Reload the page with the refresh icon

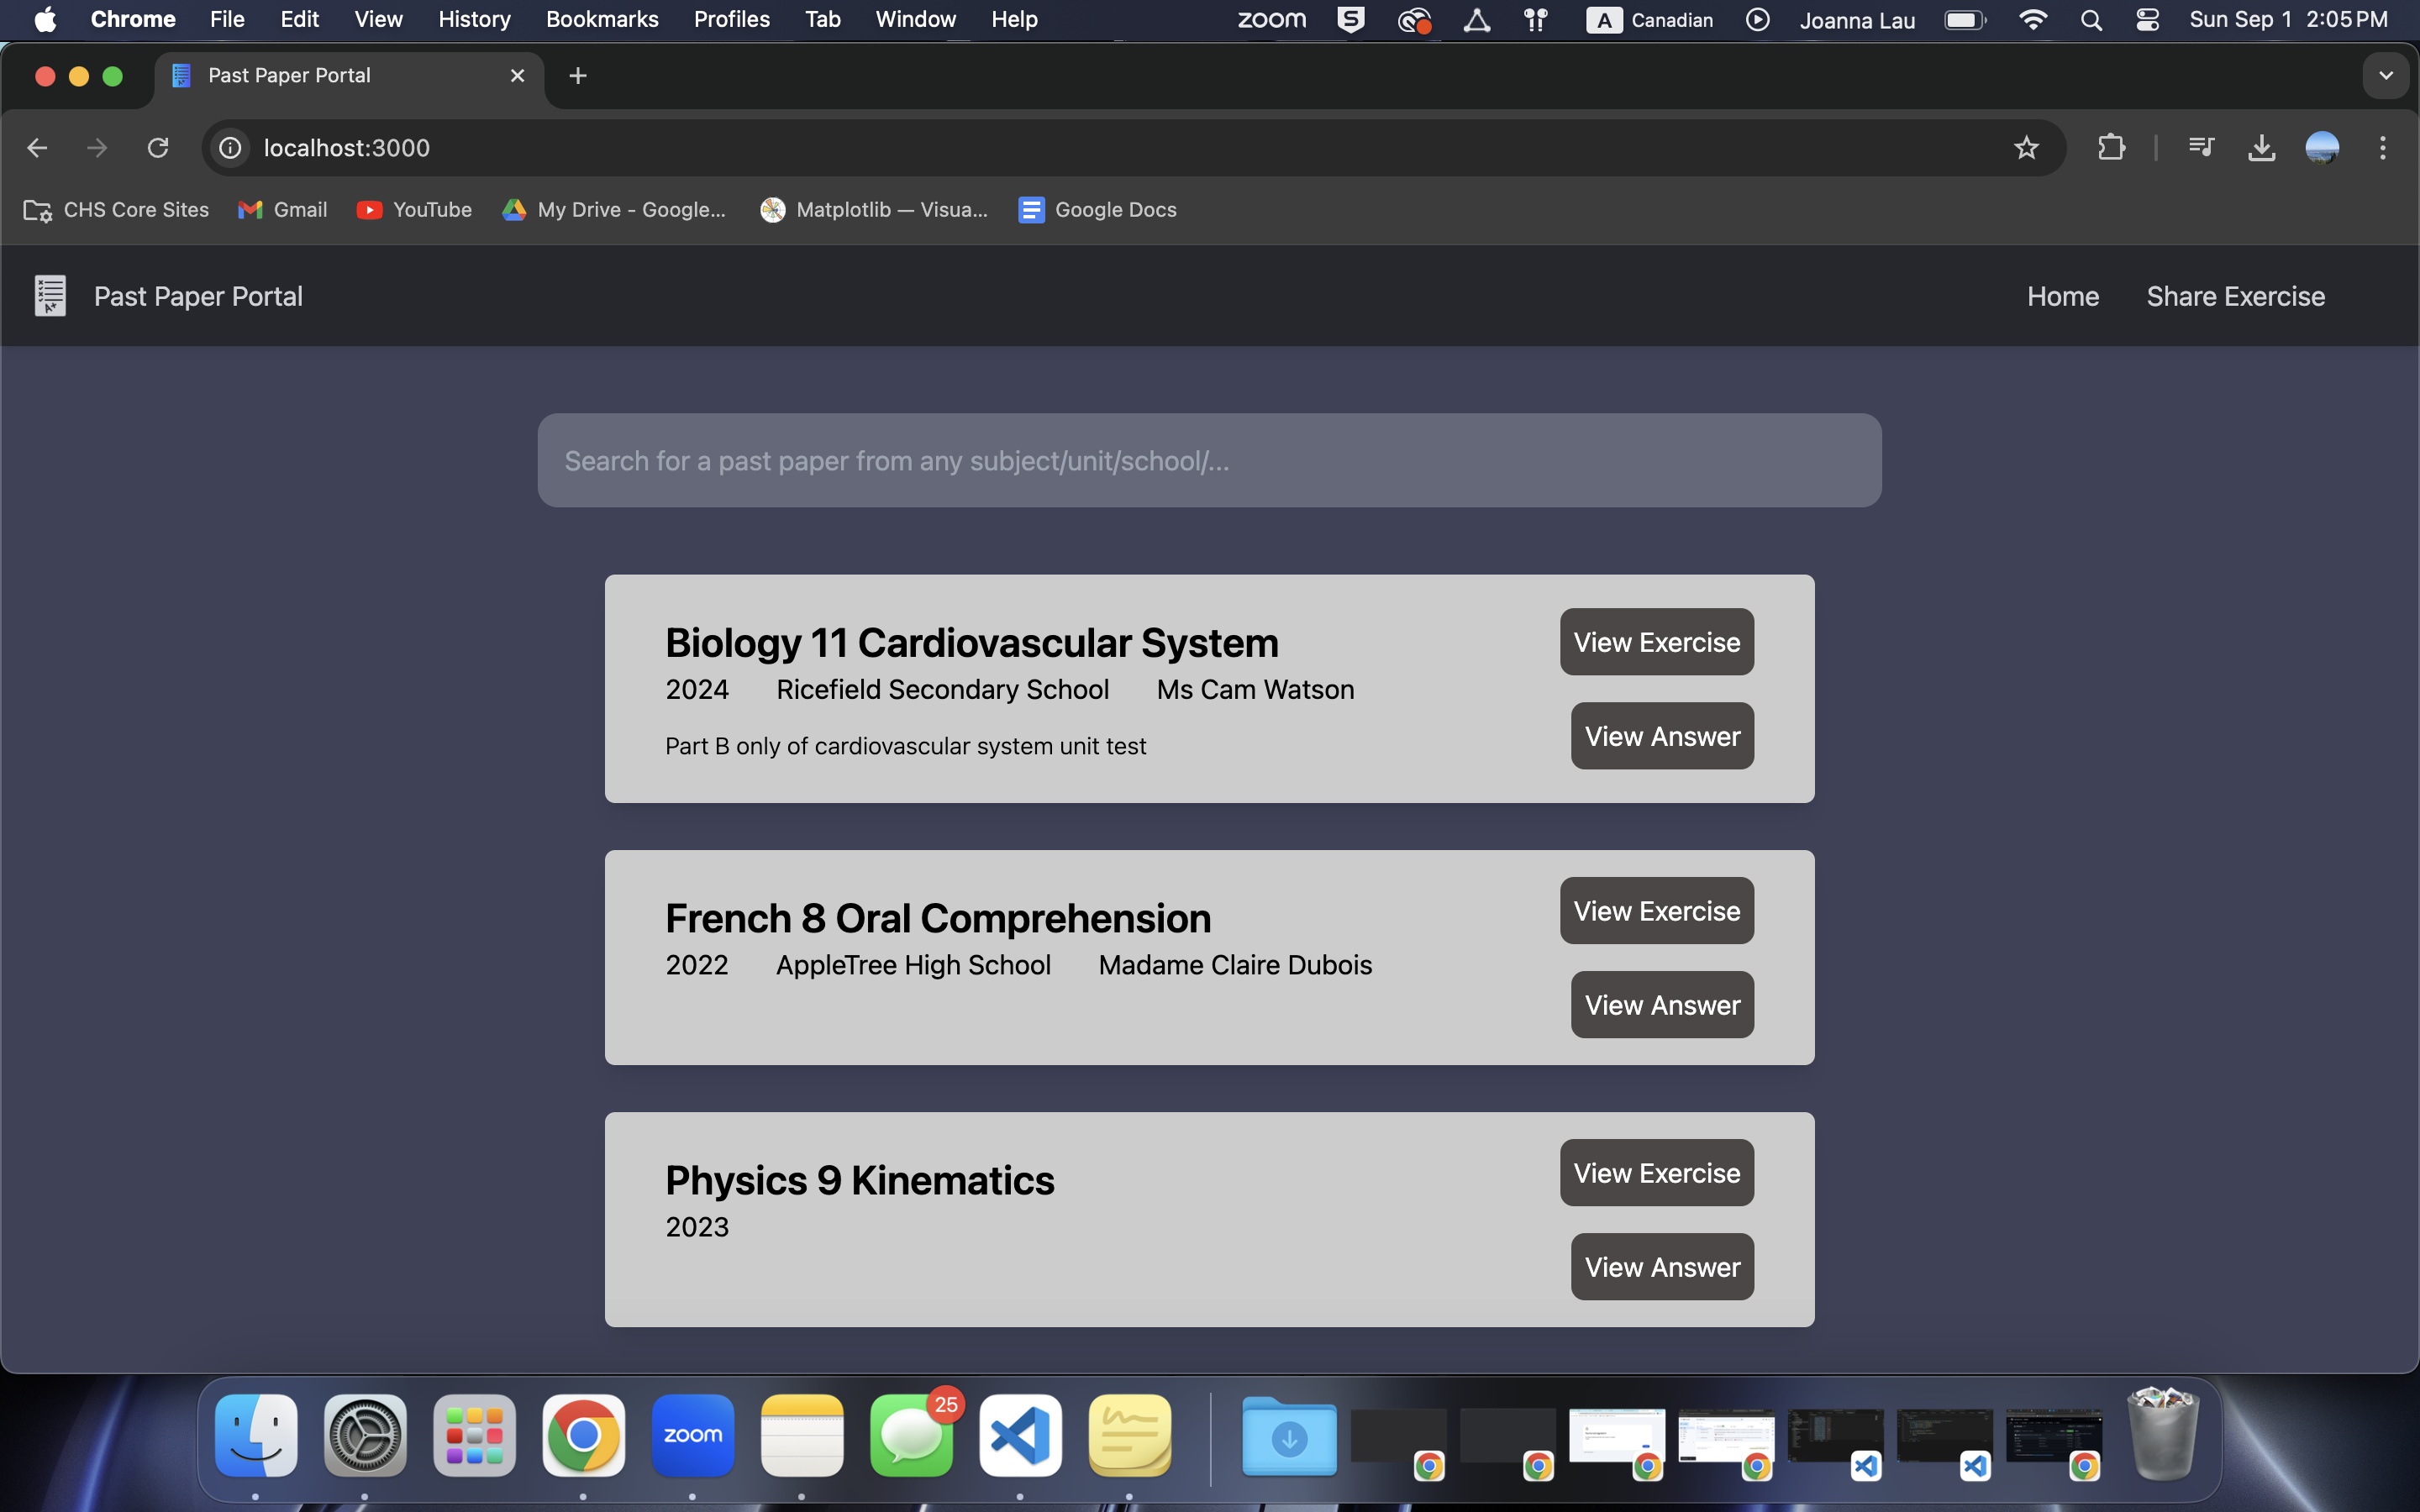coord(158,148)
